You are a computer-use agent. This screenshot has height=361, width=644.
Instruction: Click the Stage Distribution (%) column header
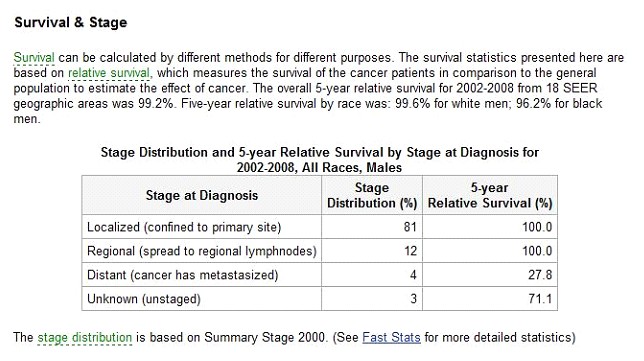pyautogui.click(x=372, y=195)
